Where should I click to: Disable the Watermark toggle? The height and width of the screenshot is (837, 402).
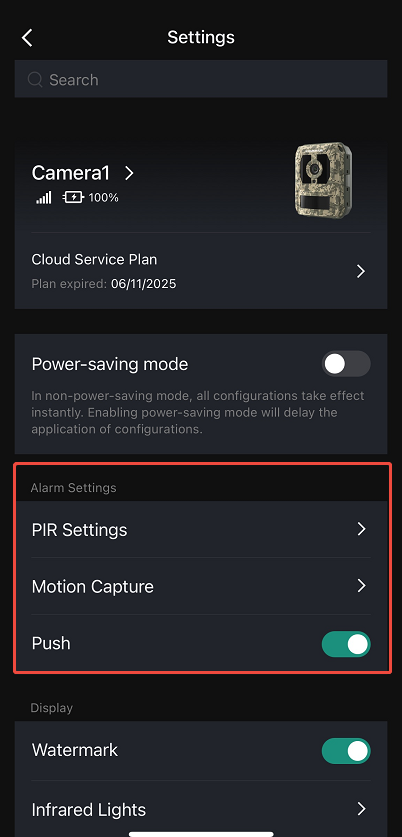point(346,751)
